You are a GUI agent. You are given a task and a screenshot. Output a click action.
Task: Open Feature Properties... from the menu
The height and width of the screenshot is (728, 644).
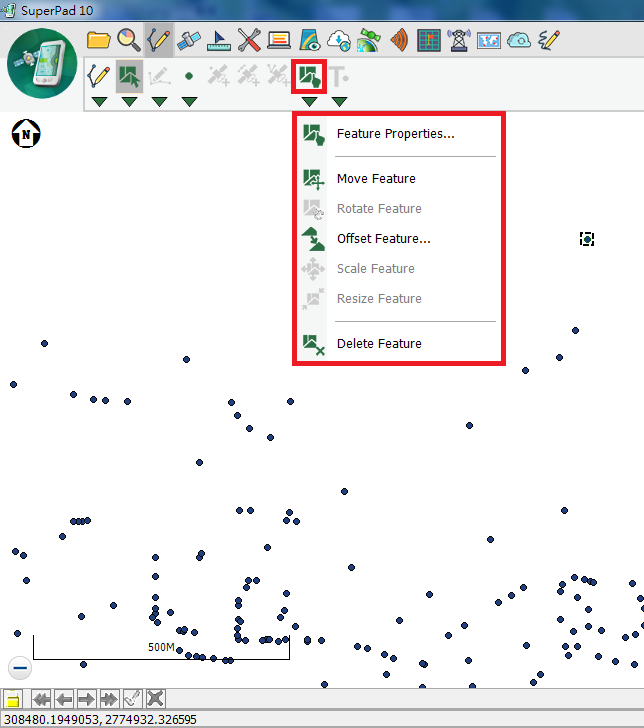coord(399,134)
